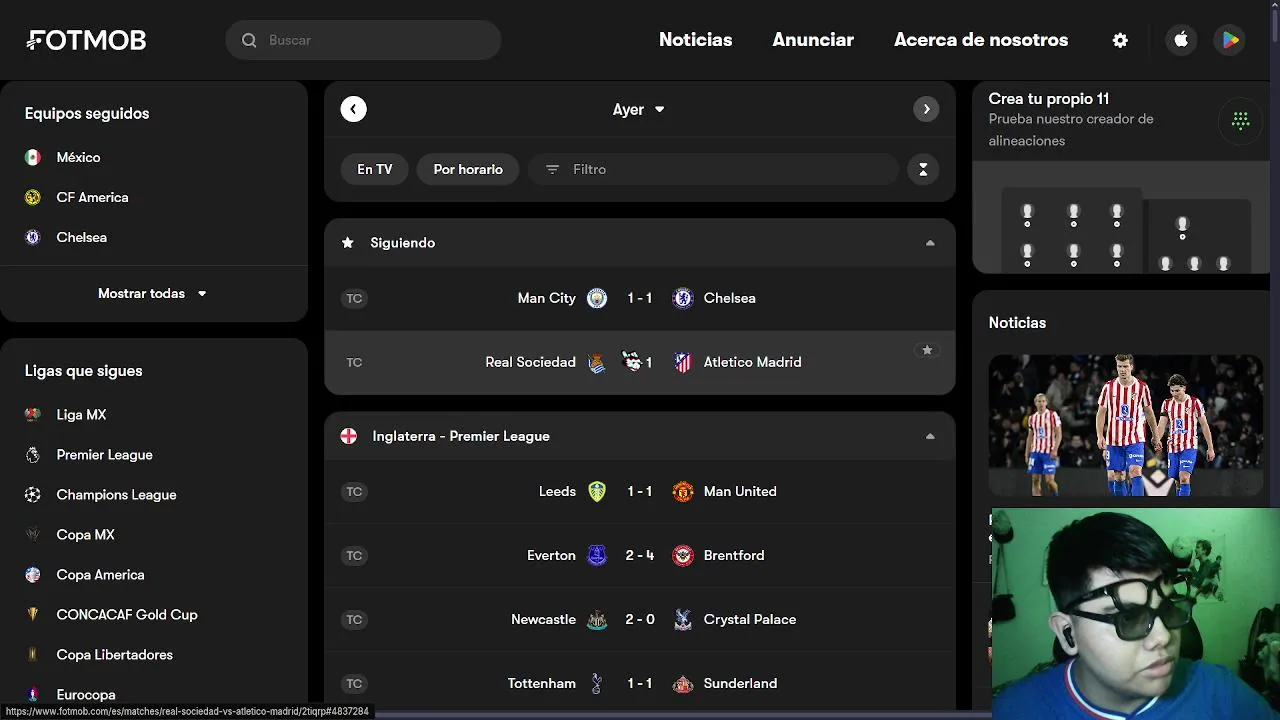Open the Noticias menu item
Image resolution: width=1280 pixels, height=720 pixels.
tap(695, 40)
